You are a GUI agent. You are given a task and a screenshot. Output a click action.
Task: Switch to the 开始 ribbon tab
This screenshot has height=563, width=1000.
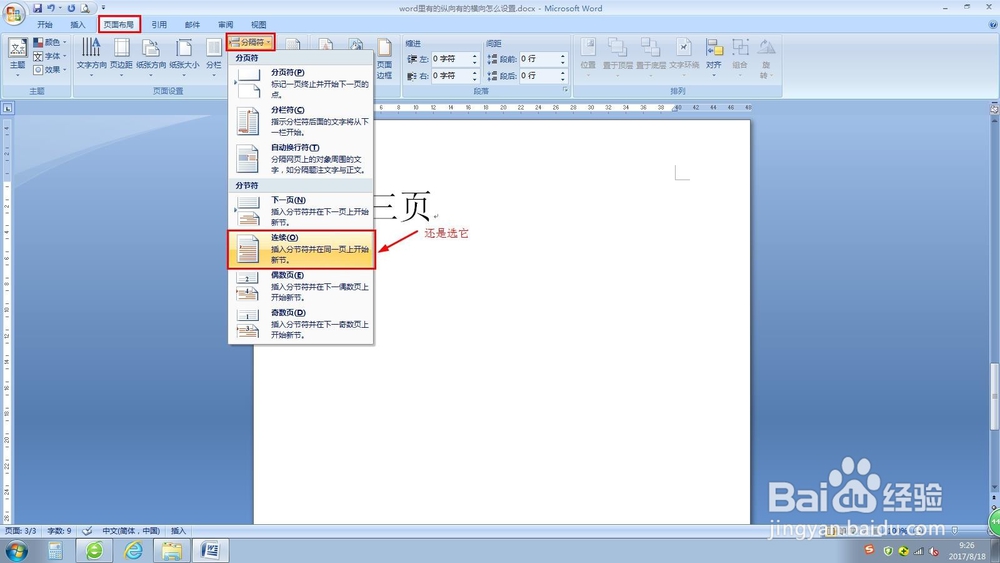(x=45, y=25)
